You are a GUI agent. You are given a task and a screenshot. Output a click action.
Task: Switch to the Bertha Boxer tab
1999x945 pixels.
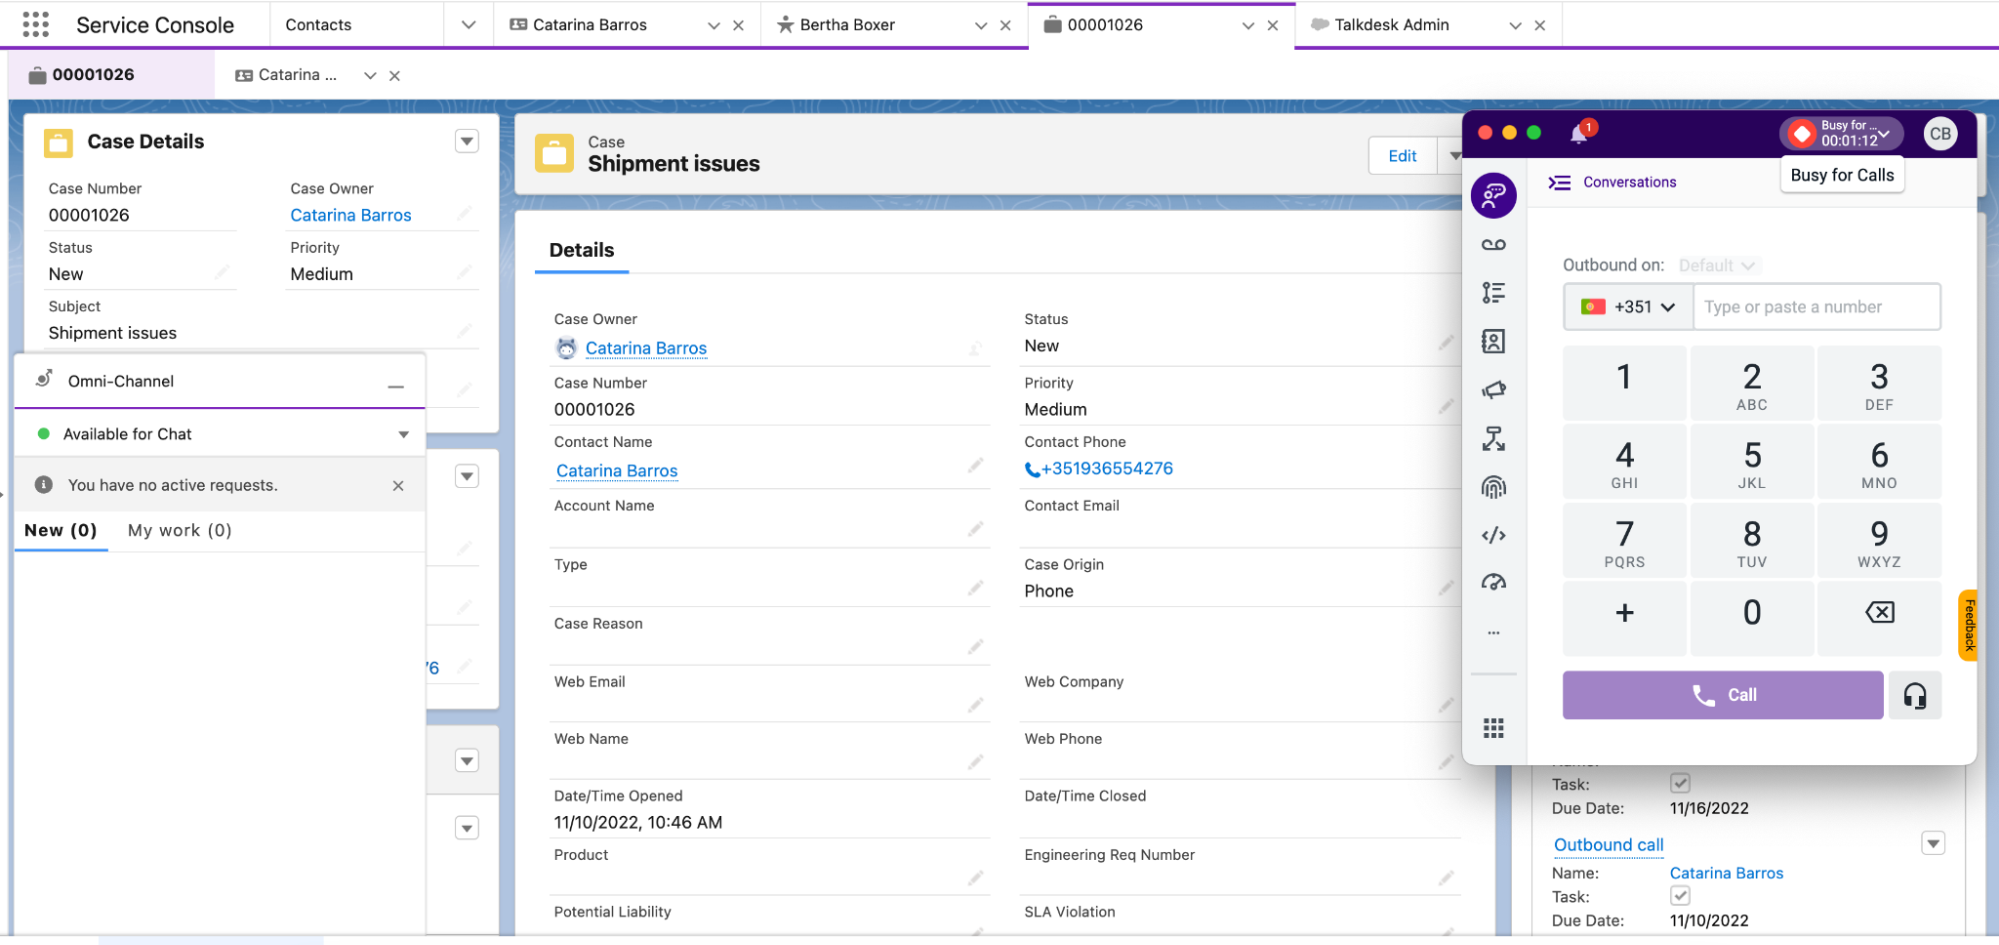(x=847, y=25)
